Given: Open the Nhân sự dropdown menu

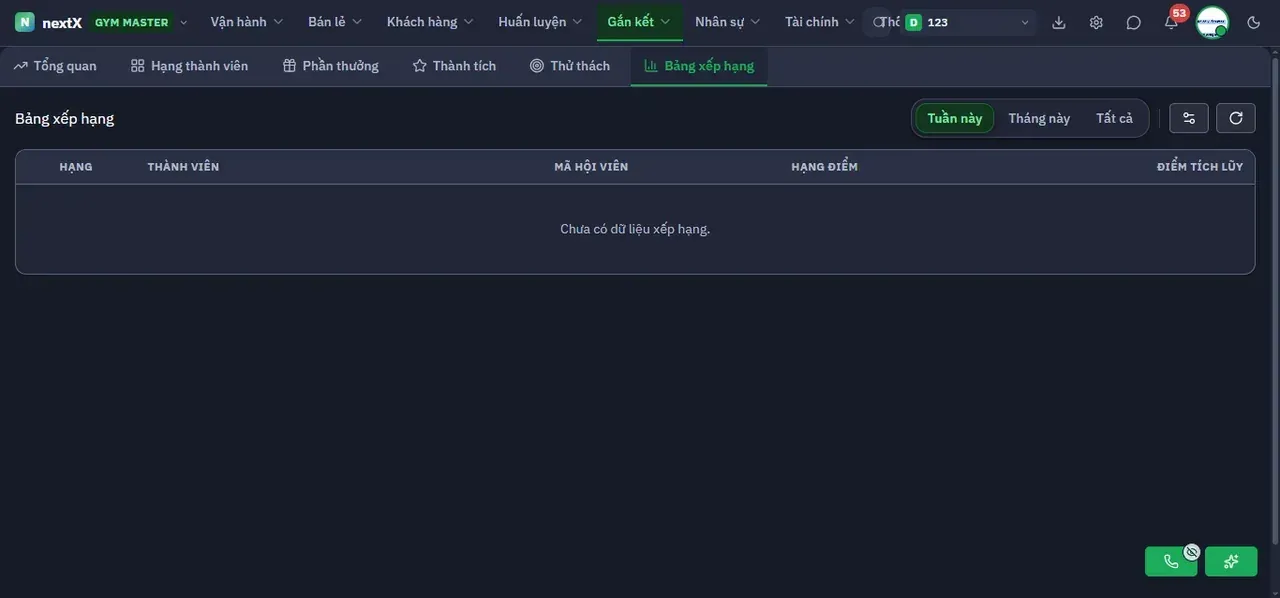Looking at the screenshot, I should point(728,22).
